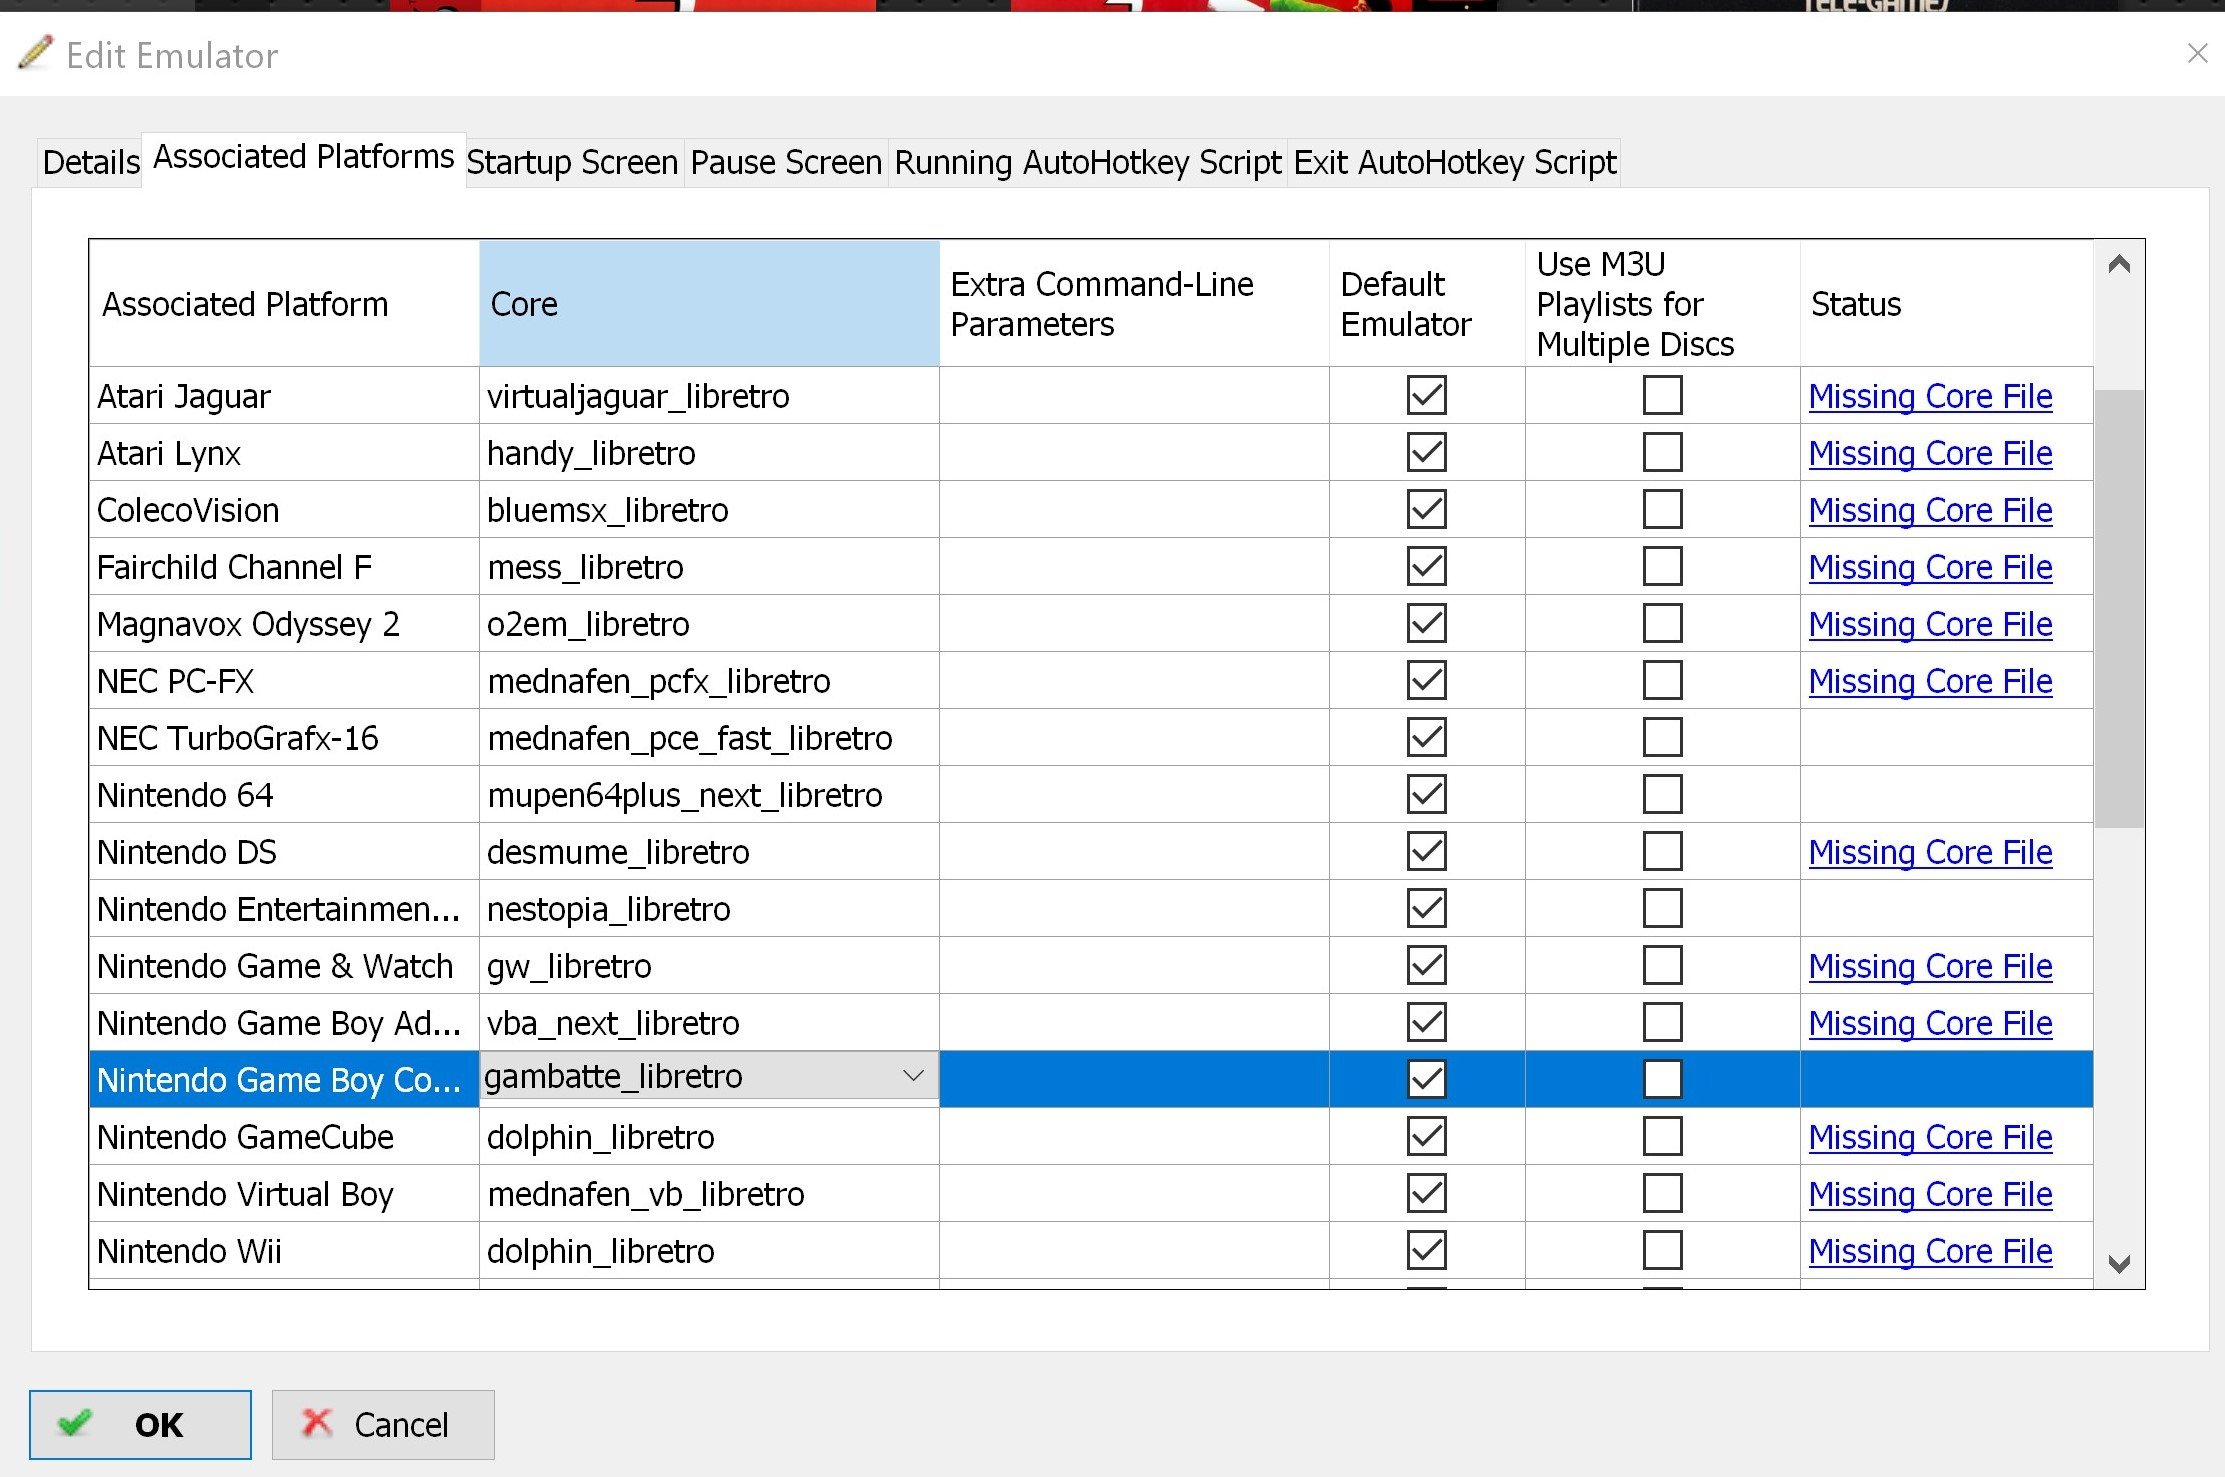This screenshot has height=1477, width=2225.
Task: Toggle Default Emulator for Nintendo Virtual Boy
Action: [1426, 1193]
